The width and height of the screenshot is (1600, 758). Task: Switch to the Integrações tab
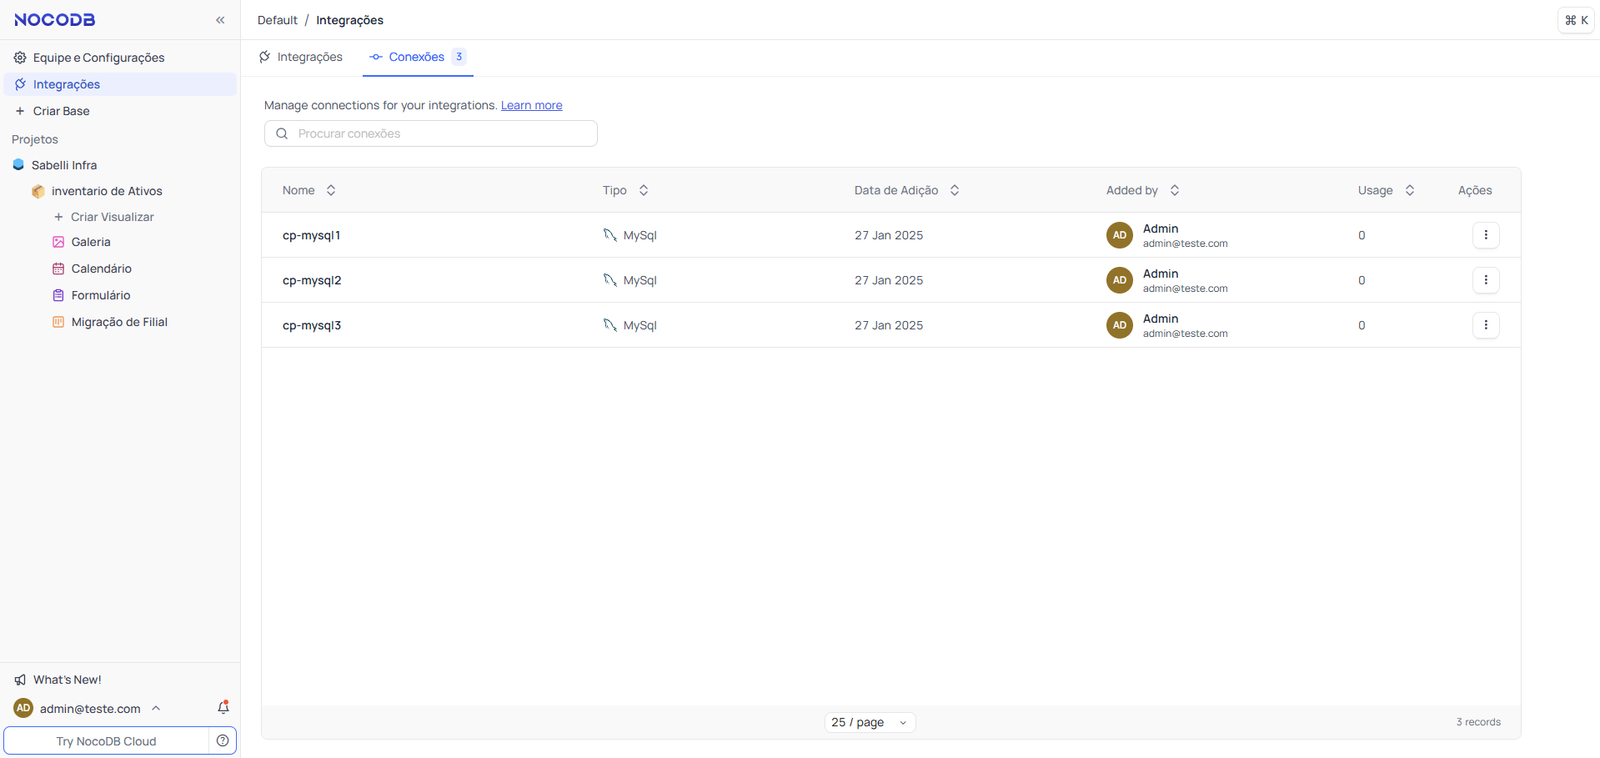click(x=301, y=57)
